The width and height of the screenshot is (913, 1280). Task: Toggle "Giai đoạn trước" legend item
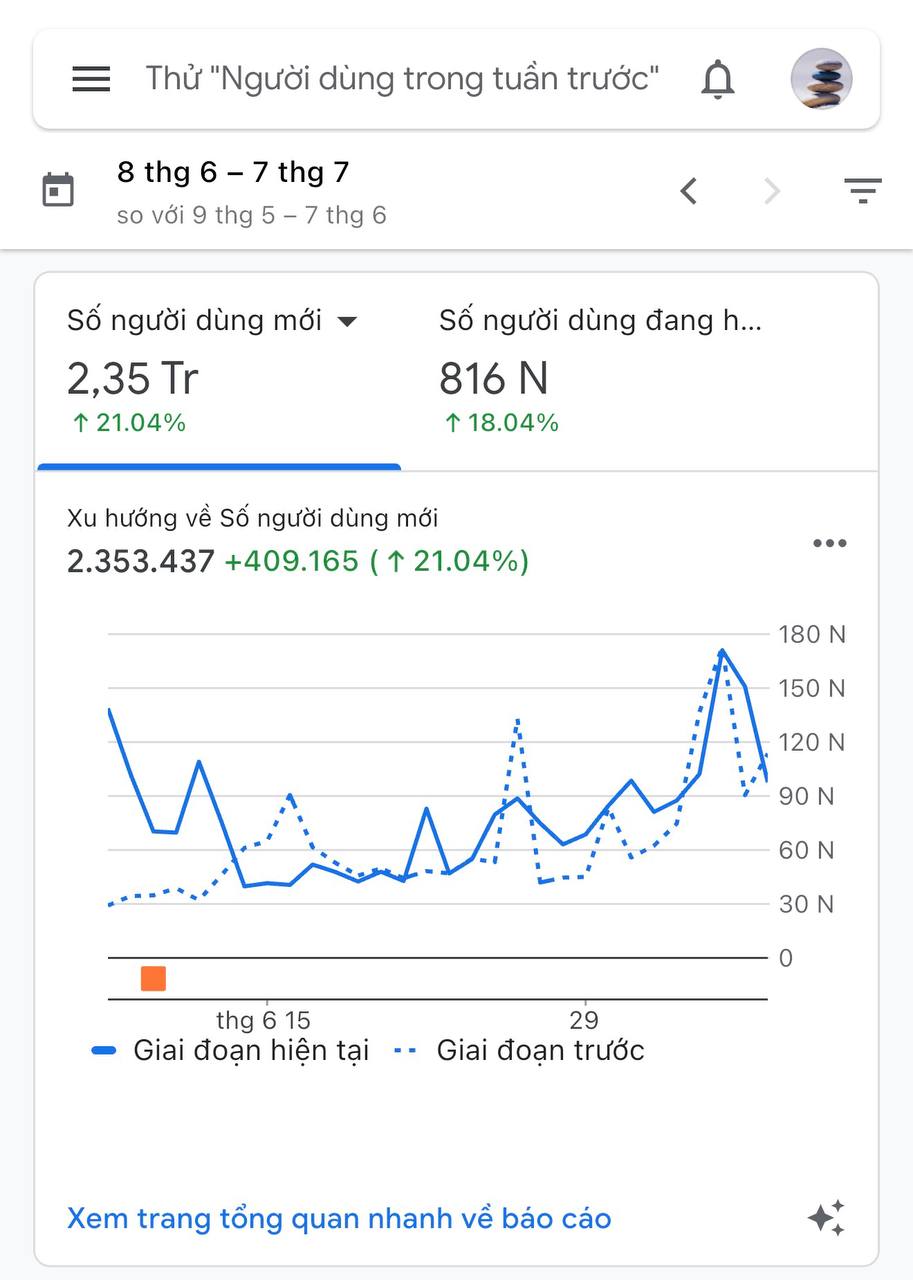[519, 1050]
